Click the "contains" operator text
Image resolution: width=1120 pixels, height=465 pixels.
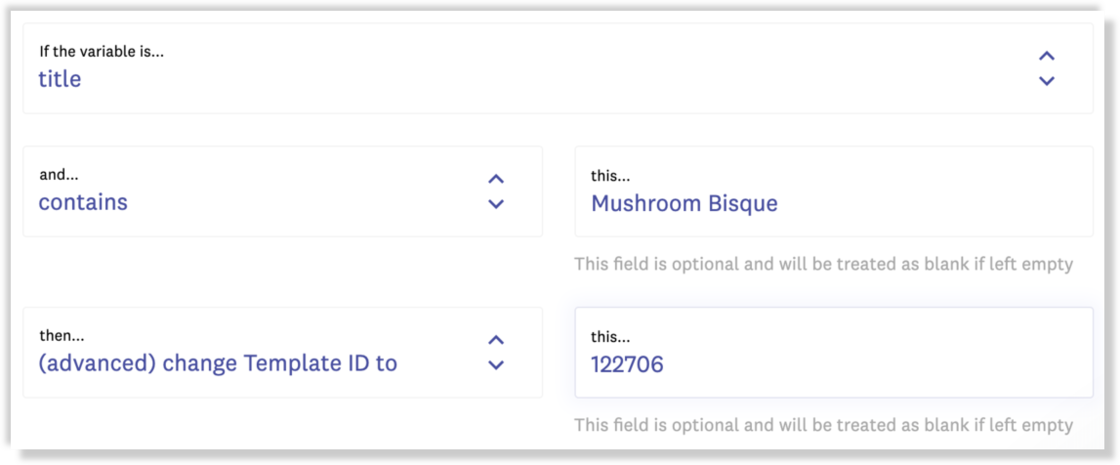(83, 203)
